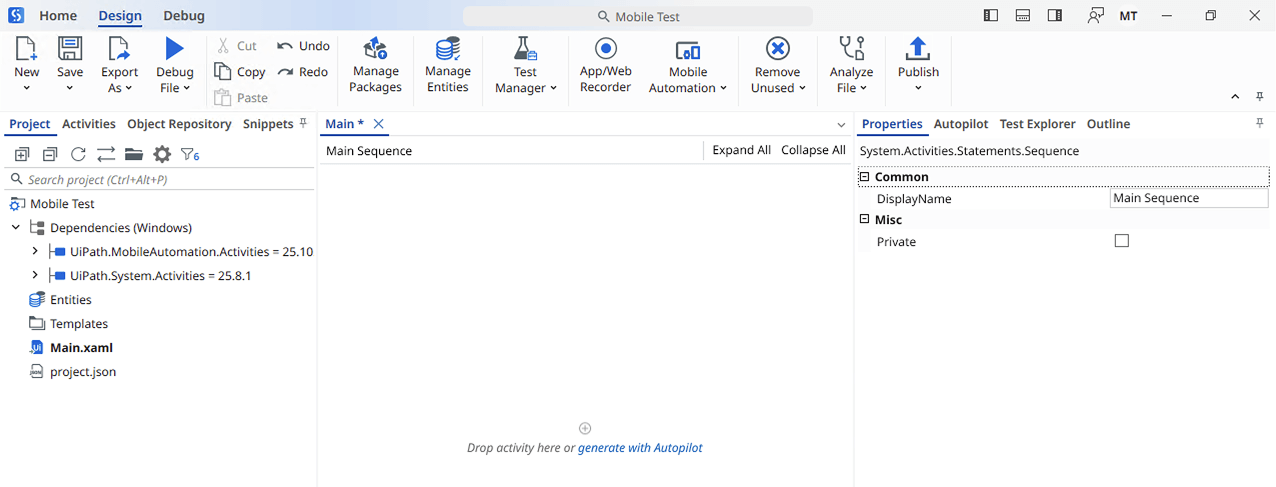Switch to the Debug ribbon tab

(x=184, y=16)
